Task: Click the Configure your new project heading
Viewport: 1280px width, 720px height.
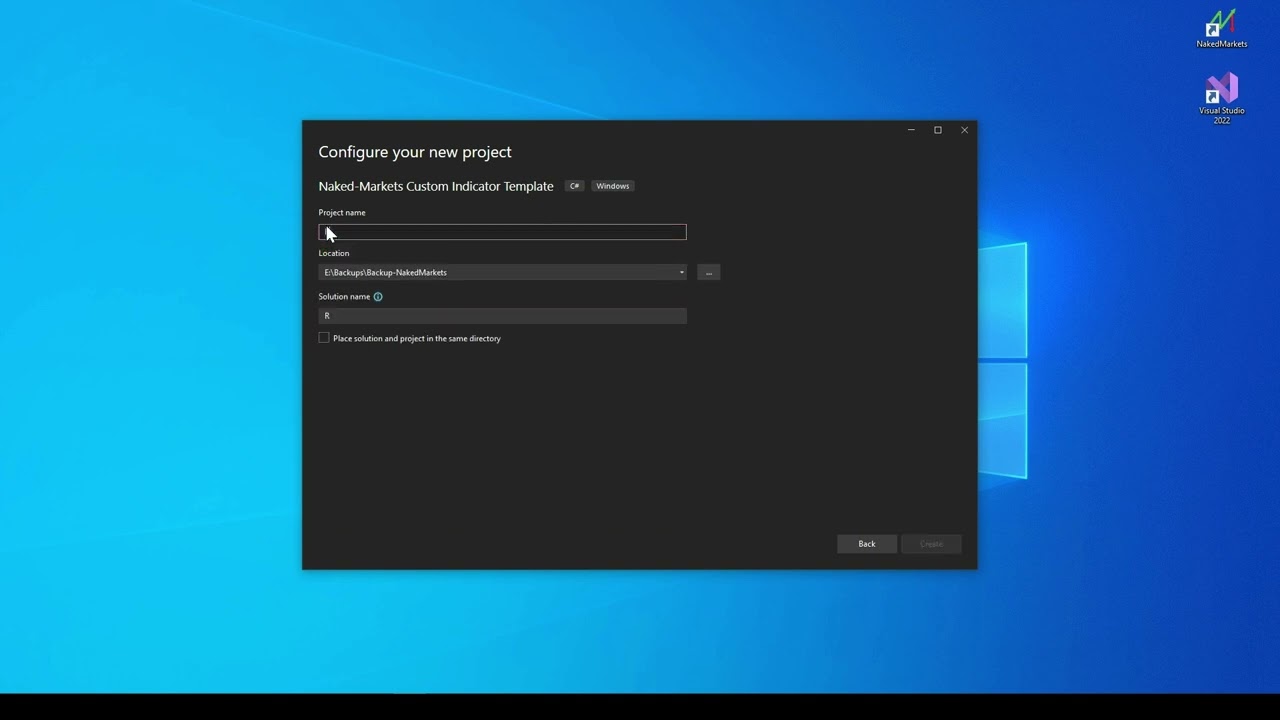Action: pyautogui.click(x=415, y=152)
